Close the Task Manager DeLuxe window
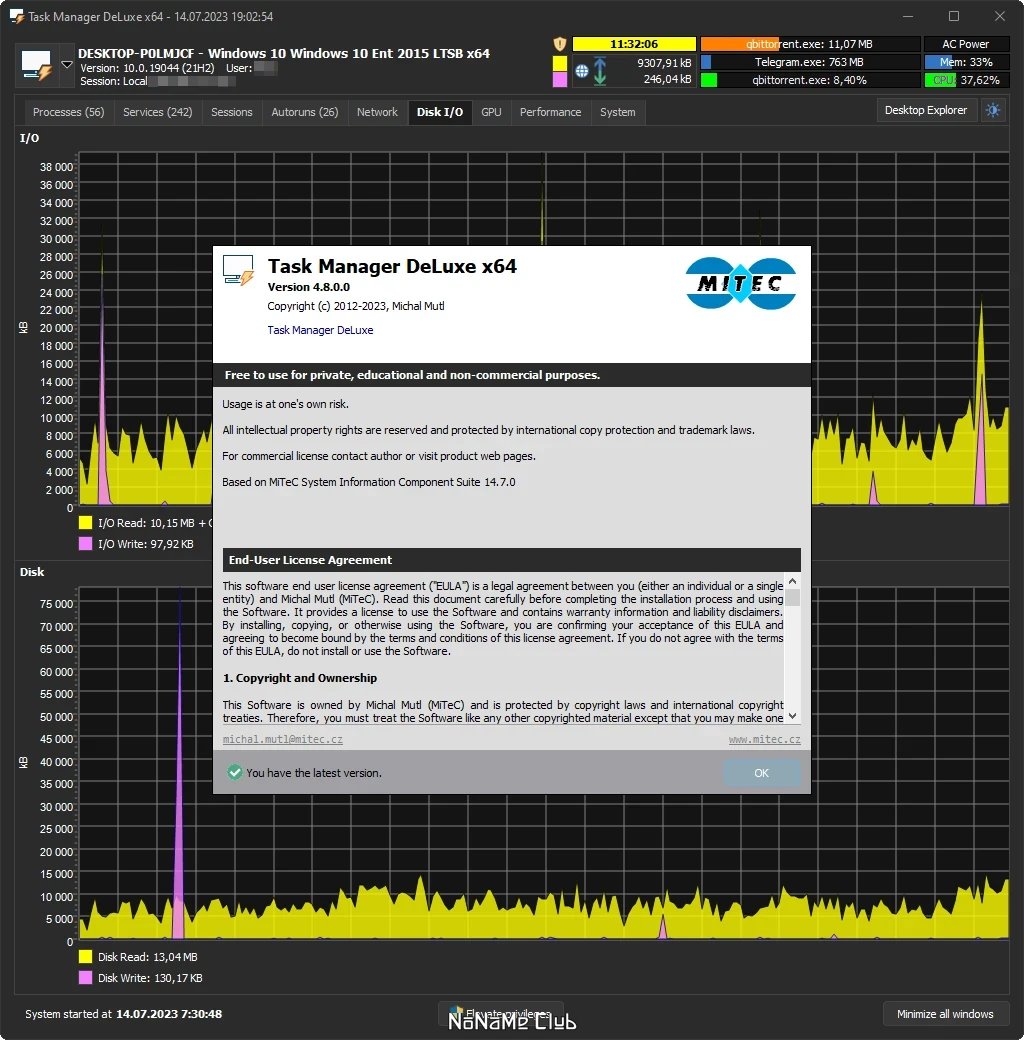This screenshot has width=1024, height=1040. click(x=999, y=16)
